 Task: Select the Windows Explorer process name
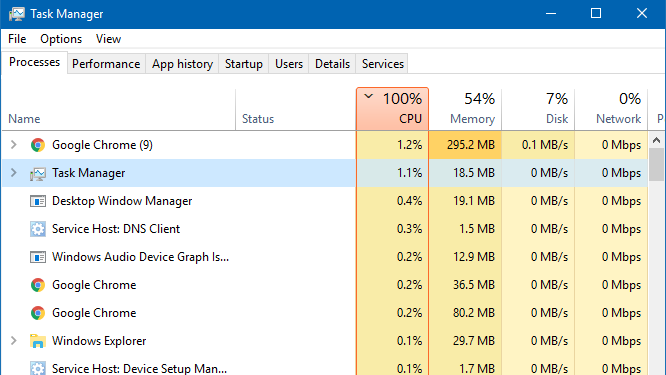click(99, 341)
